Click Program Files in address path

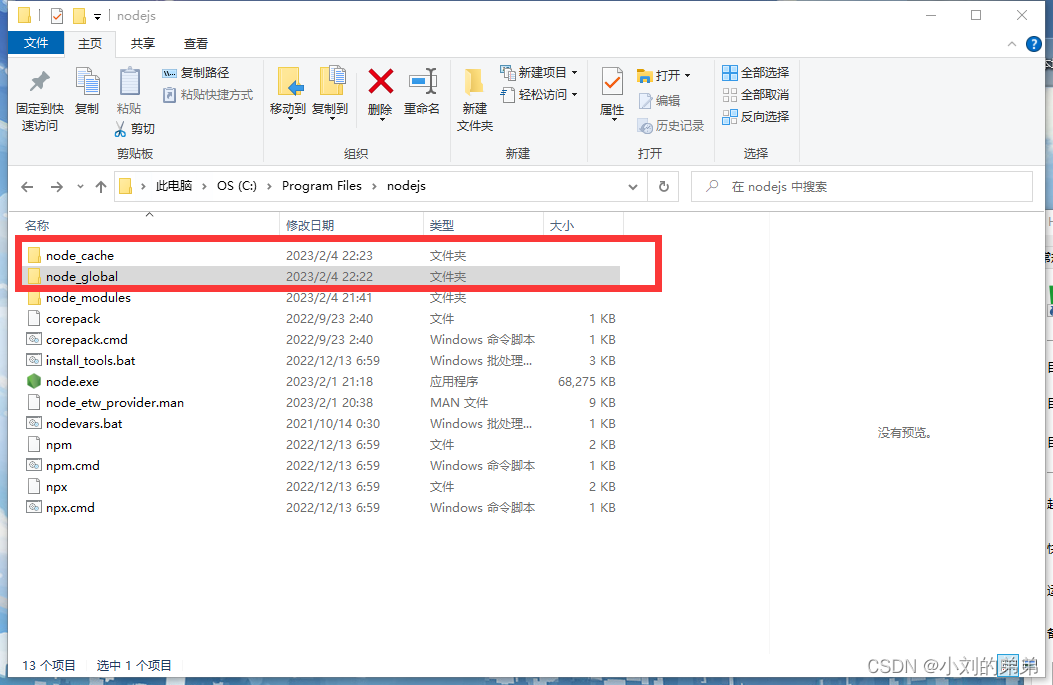(x=322, y=186)
